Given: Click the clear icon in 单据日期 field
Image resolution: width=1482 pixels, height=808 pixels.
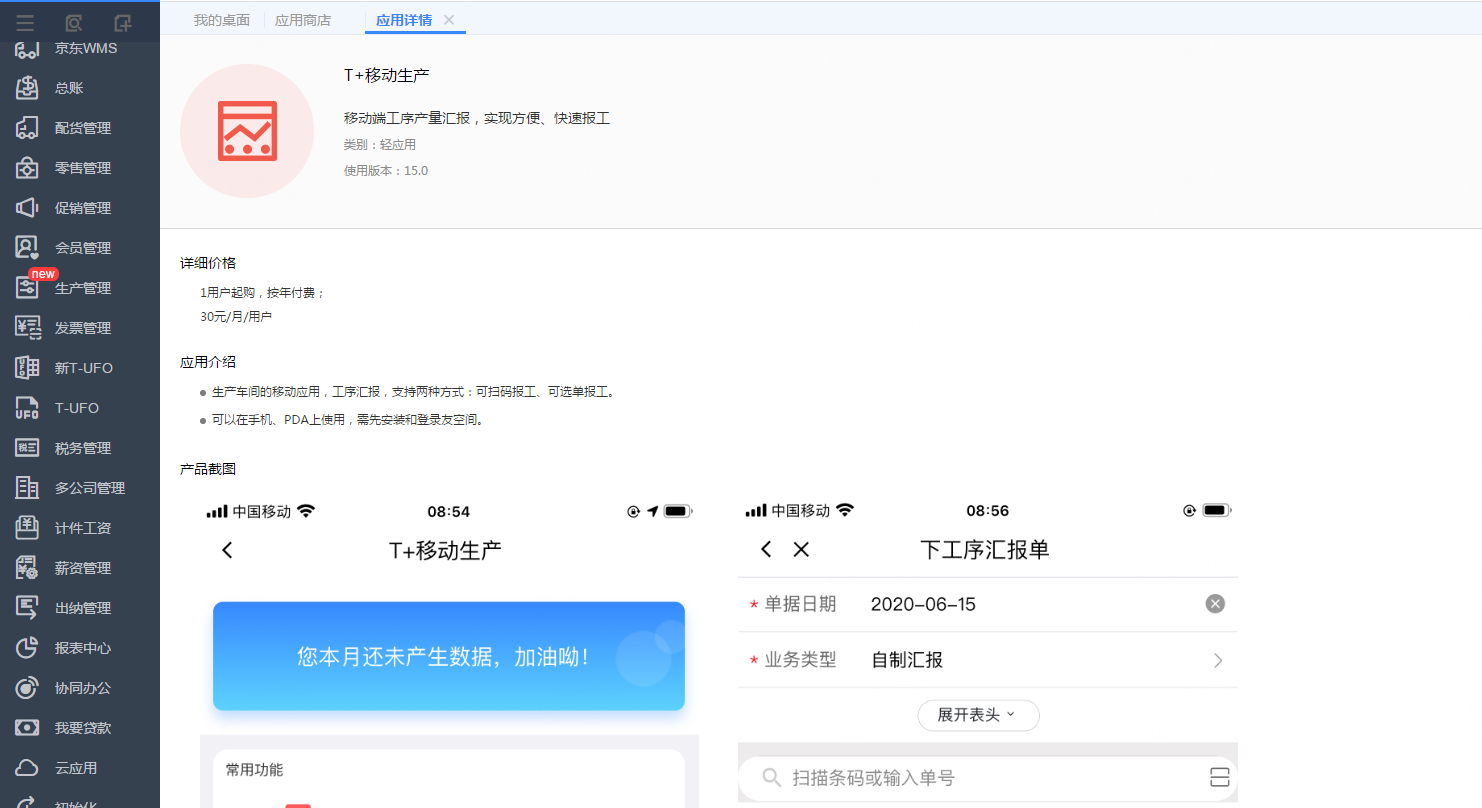Looking at the screenshot, I should (x=1215, y=604).
